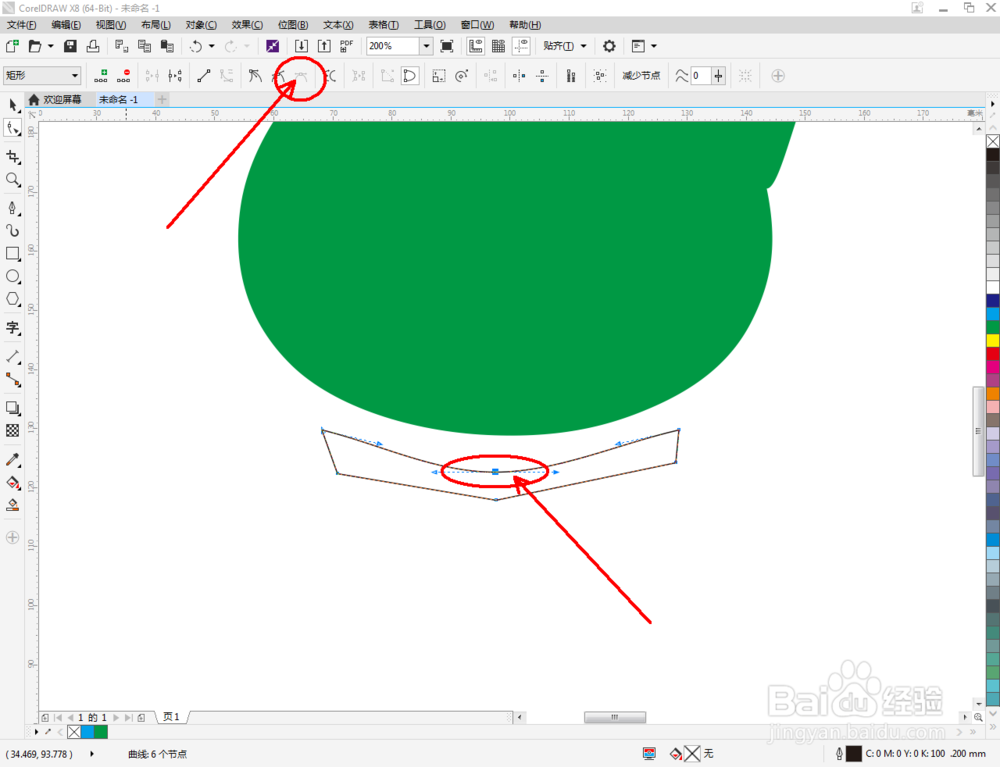Select the Freehand pen tool
Image resolution: width=1000 pixels, height=767 pixels.
pos(13,208)
